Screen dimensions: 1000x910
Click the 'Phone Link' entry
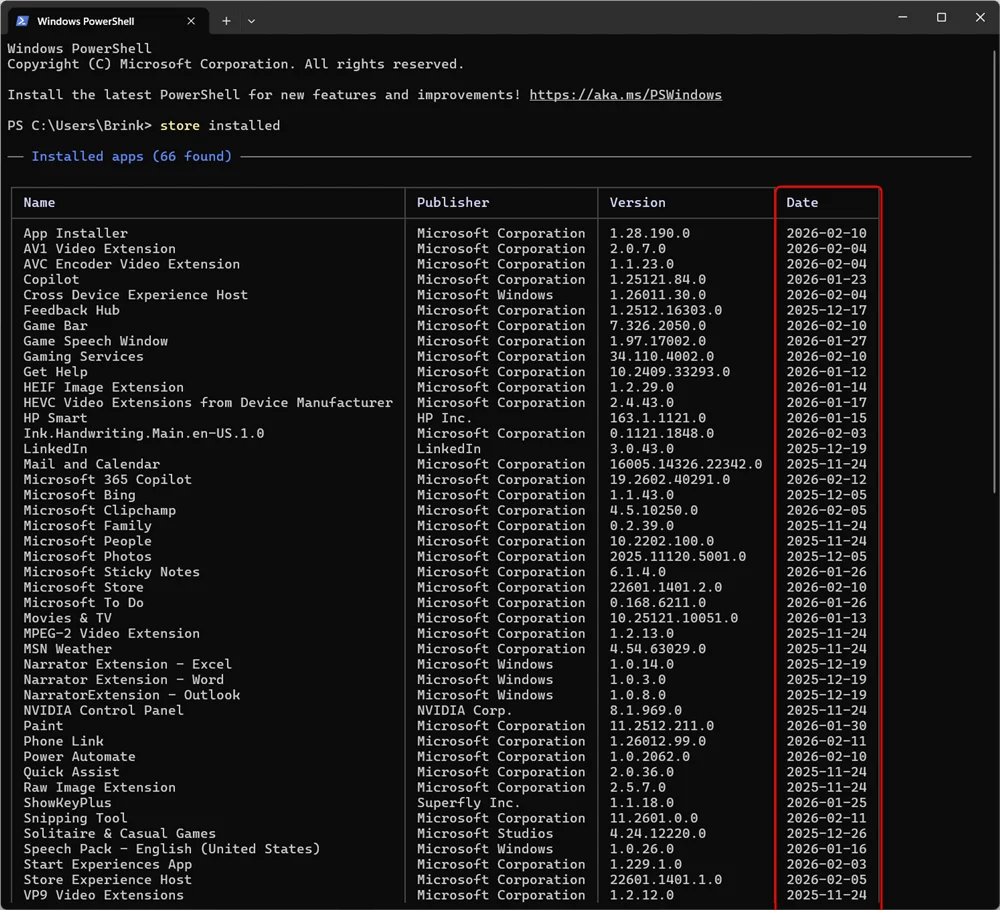pyautogui.click(x=64, y=741)
